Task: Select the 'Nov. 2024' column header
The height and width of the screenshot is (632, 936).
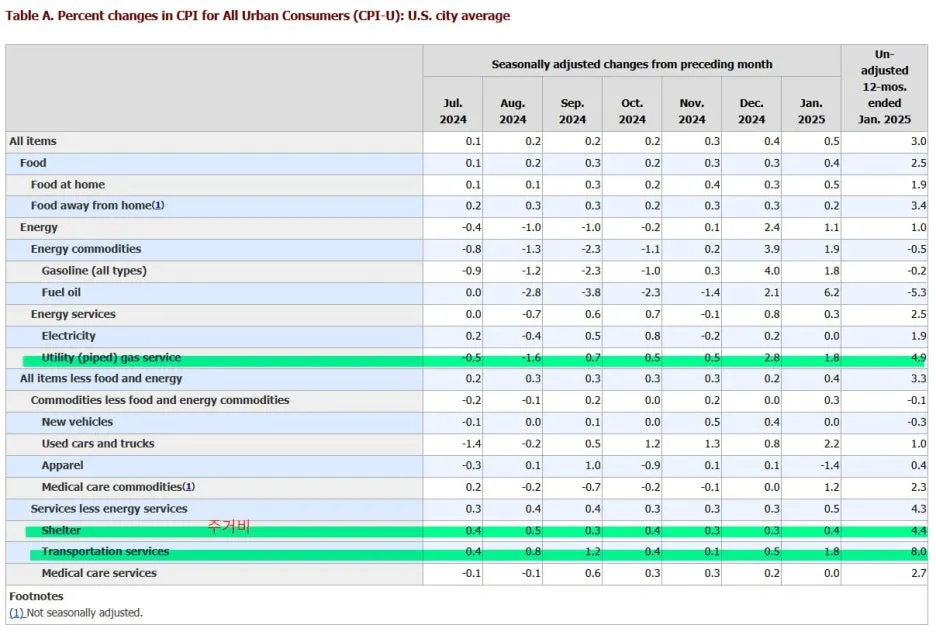Action: [x=692, y=111]
